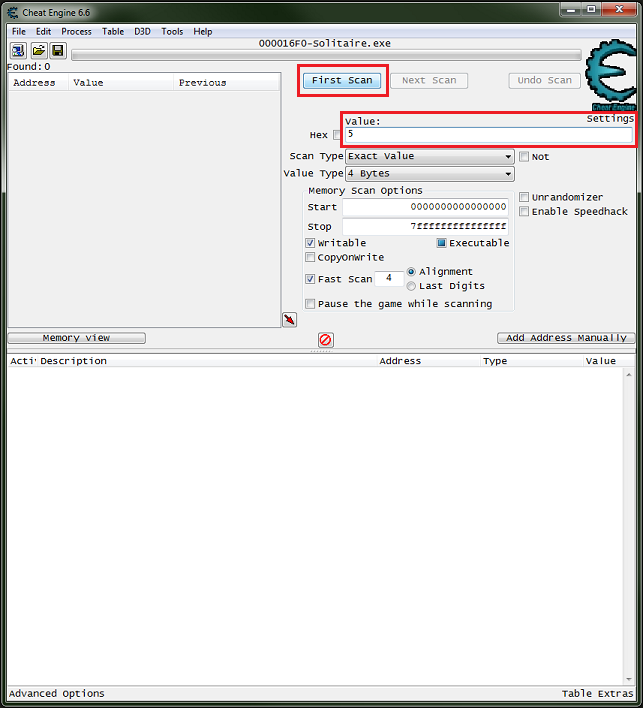Click the Value input field
The image size is (643, 708).
coord(488,134)
